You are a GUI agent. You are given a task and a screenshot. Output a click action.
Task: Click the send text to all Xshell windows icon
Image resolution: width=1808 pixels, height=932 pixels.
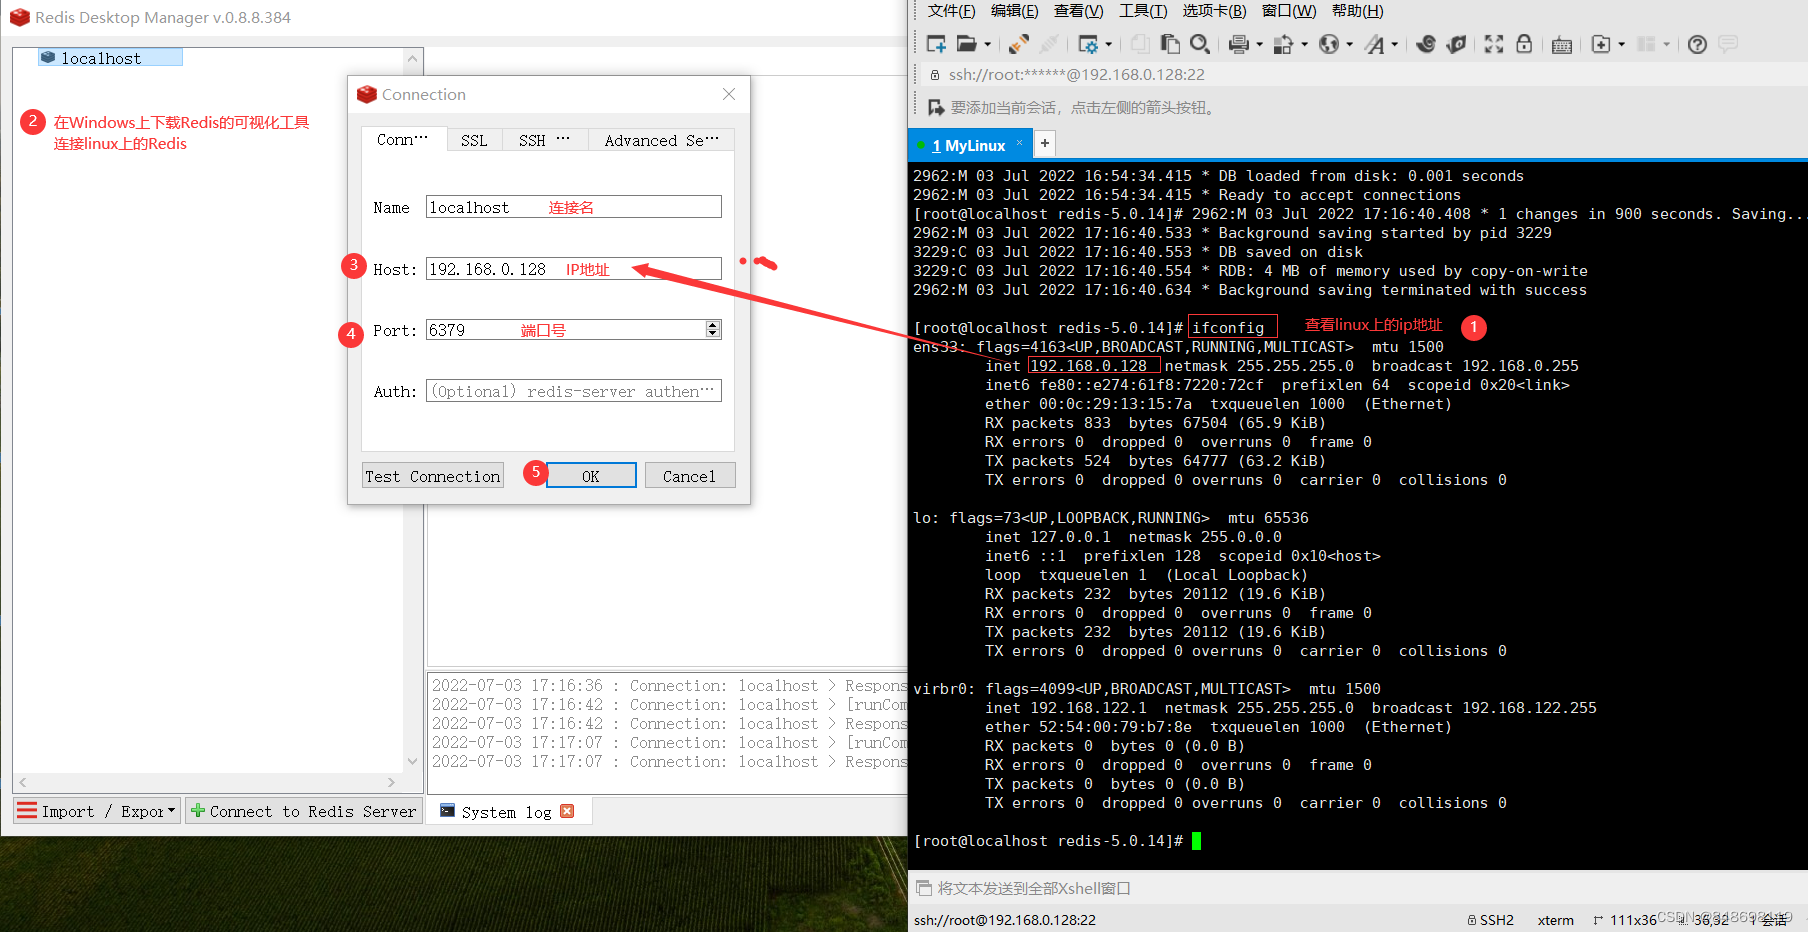924,888
